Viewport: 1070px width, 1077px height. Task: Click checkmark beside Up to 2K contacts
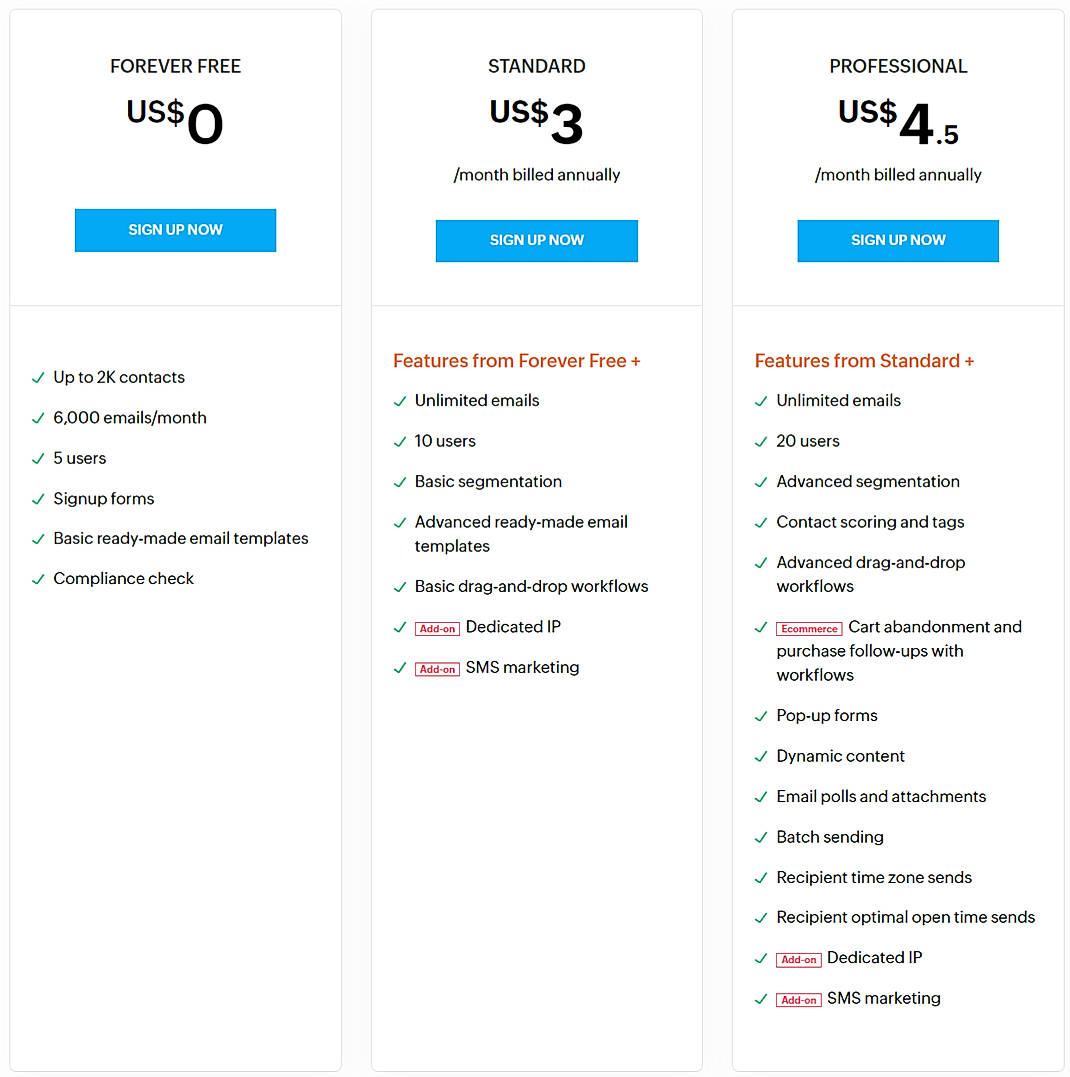[x=38, y=378]
